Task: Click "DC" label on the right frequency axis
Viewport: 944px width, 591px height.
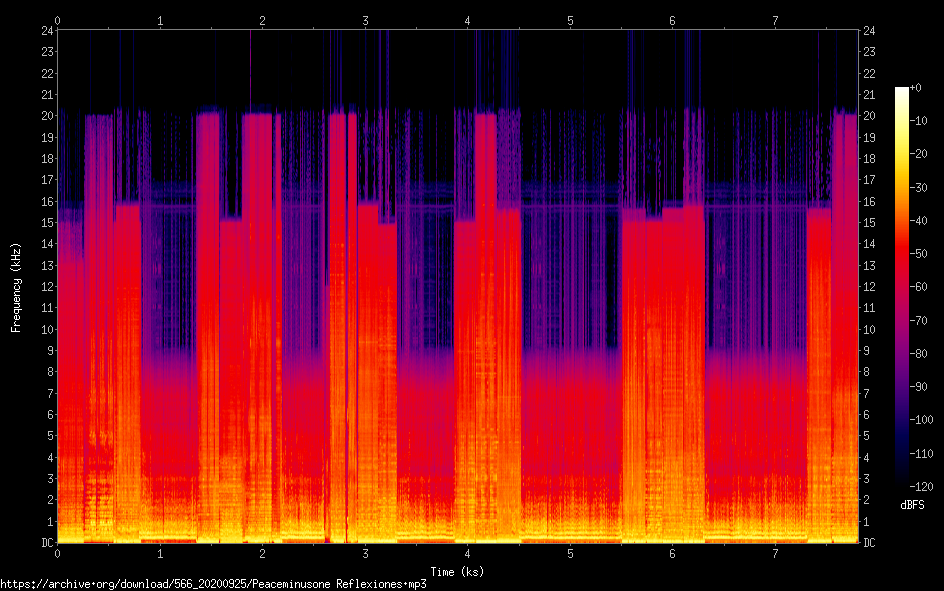Action: pyautogui.click(x=869, y=543)
